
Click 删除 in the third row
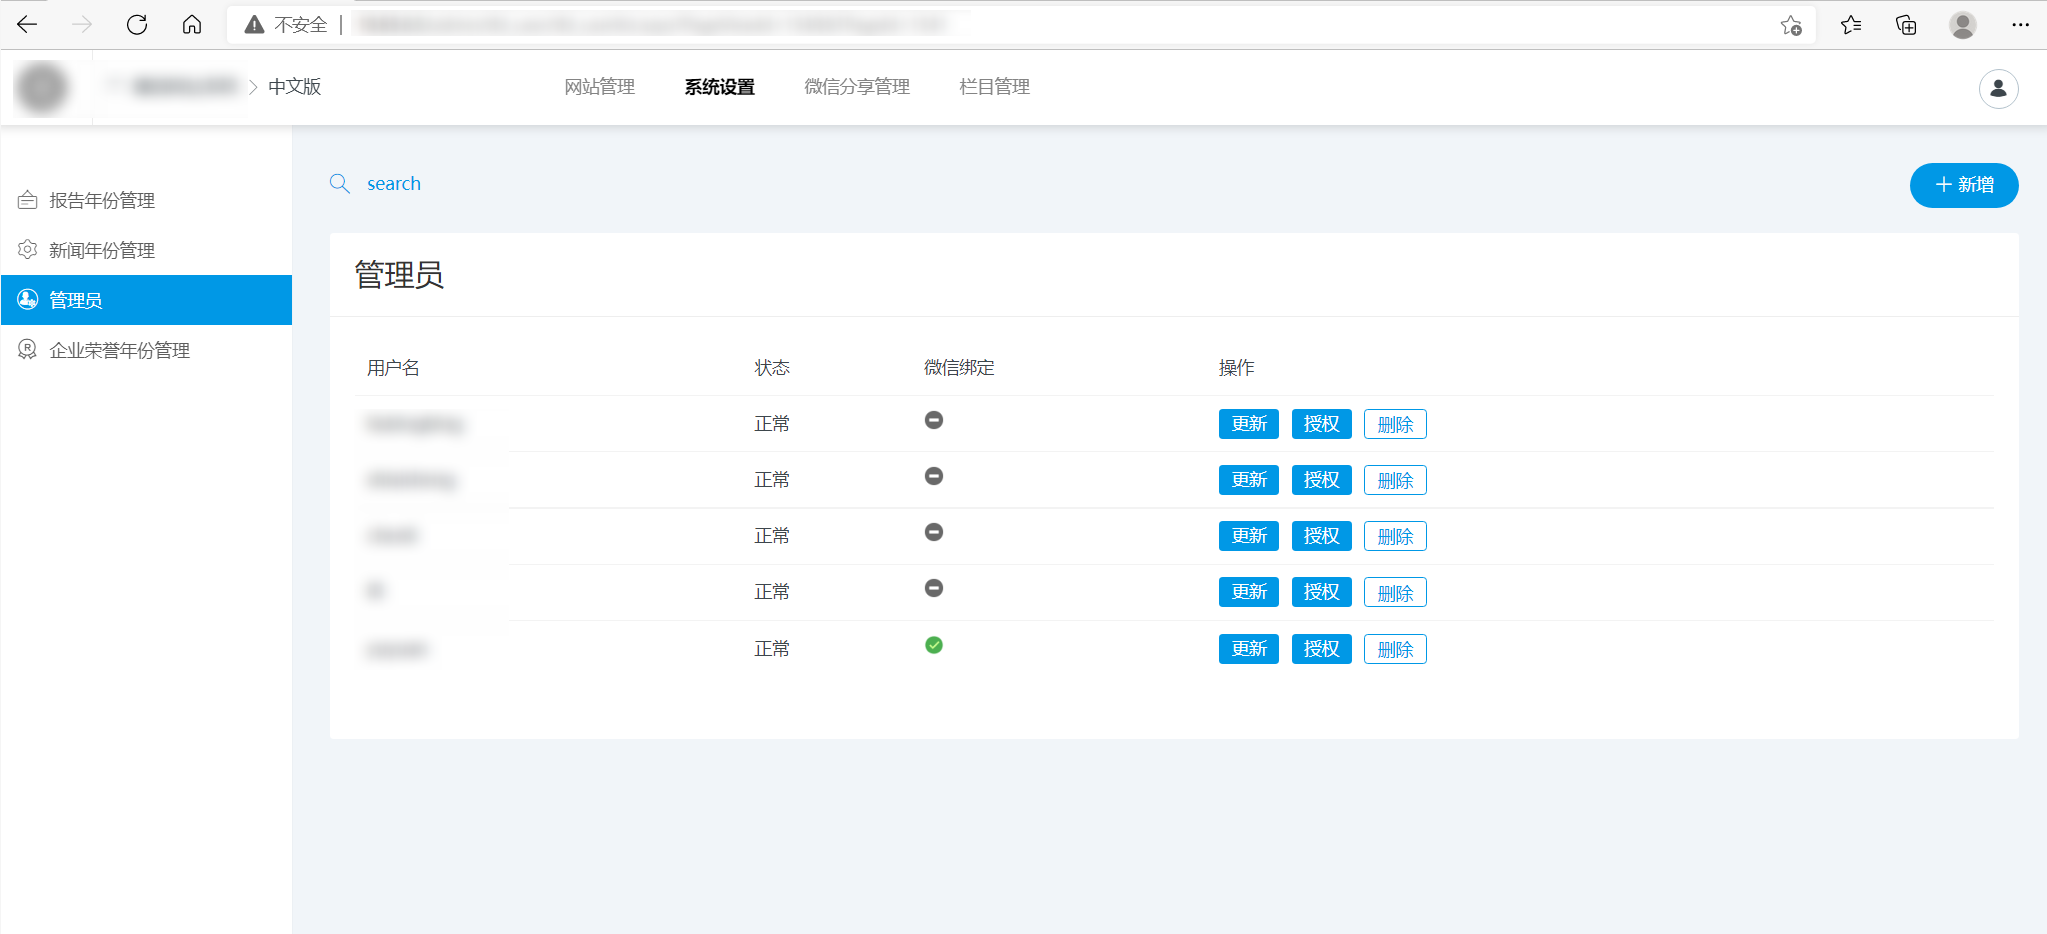pyautogui.click(x=1395, y=536)
